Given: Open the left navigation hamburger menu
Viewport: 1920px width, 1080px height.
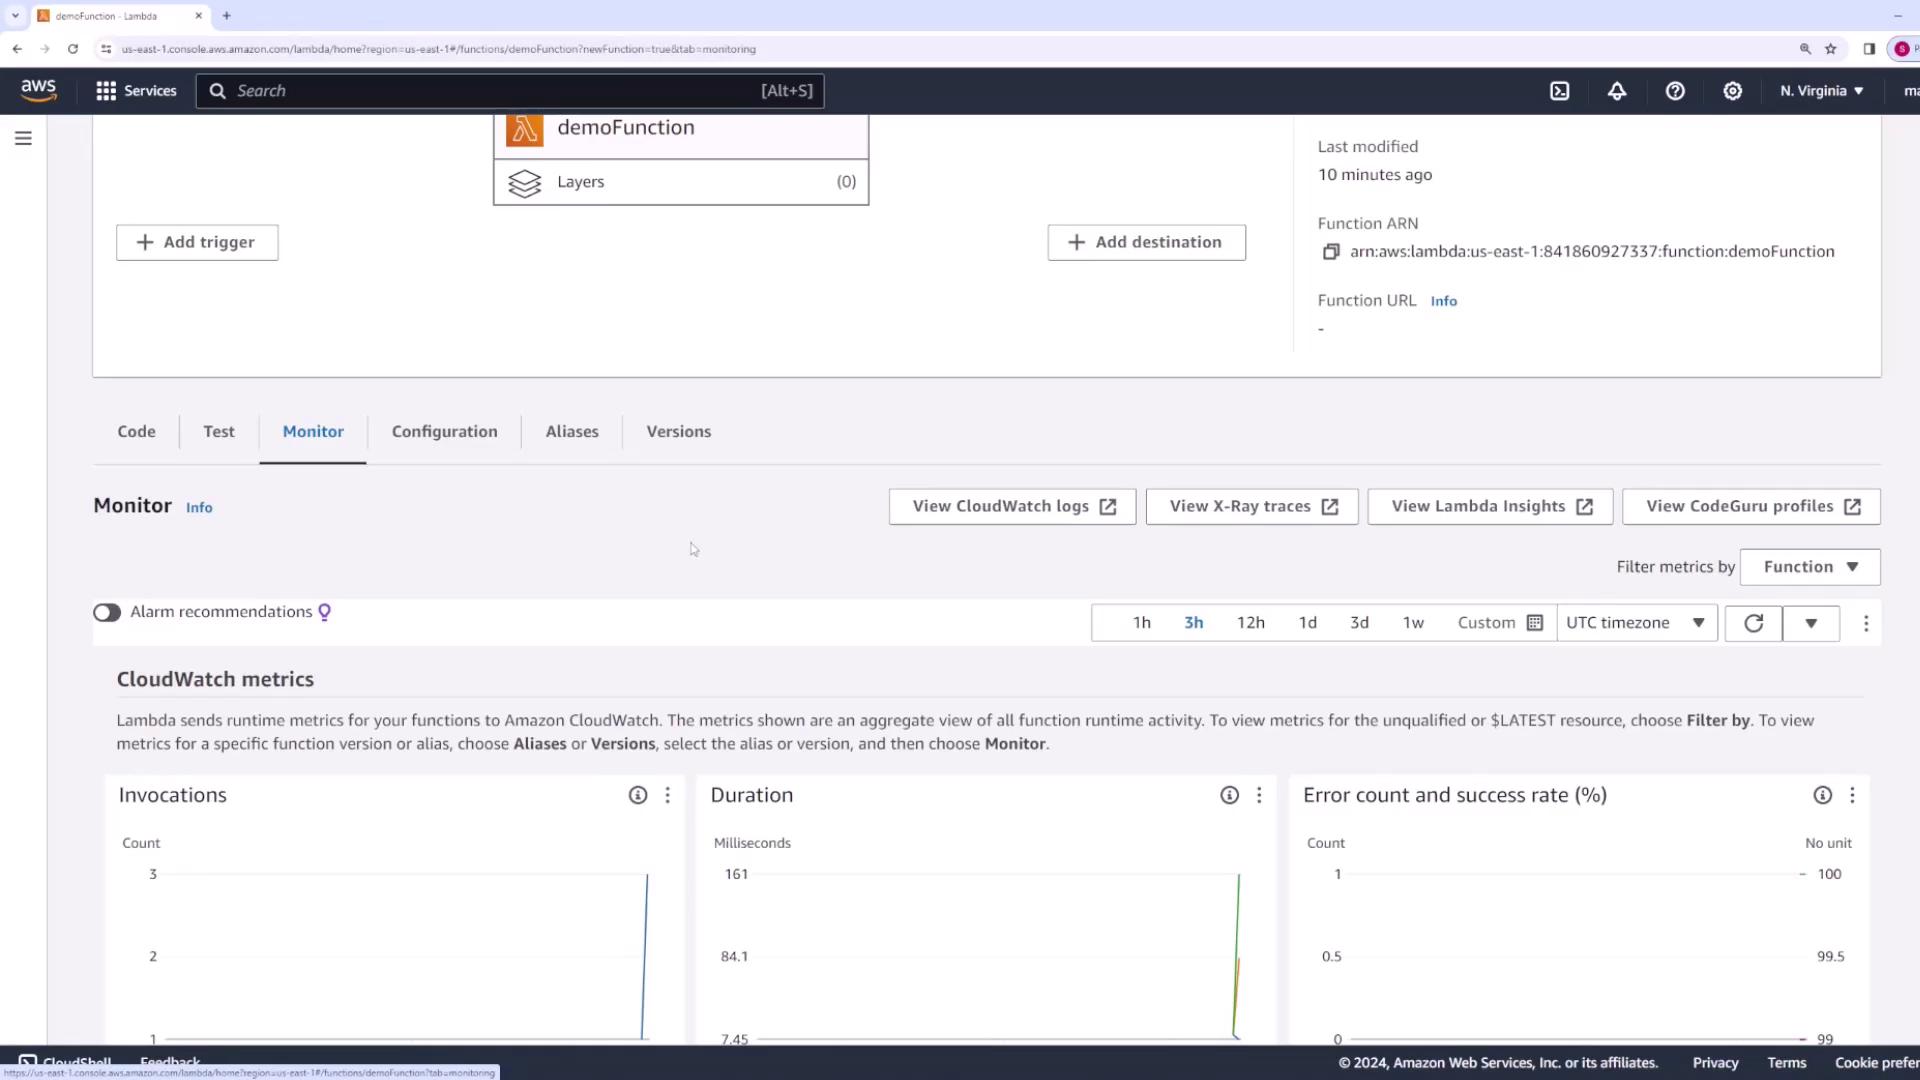Looking at the screenshot, I should pos(23,138).
